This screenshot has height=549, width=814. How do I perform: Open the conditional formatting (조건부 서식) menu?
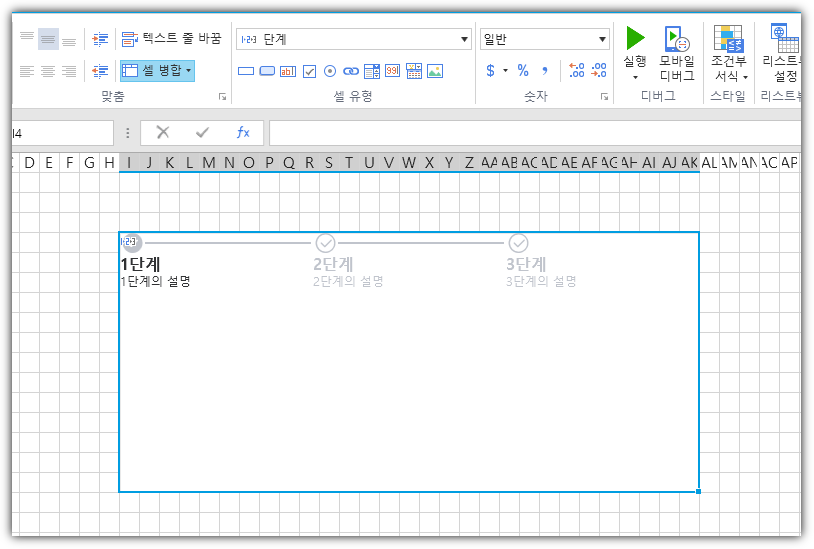(729, 76)
